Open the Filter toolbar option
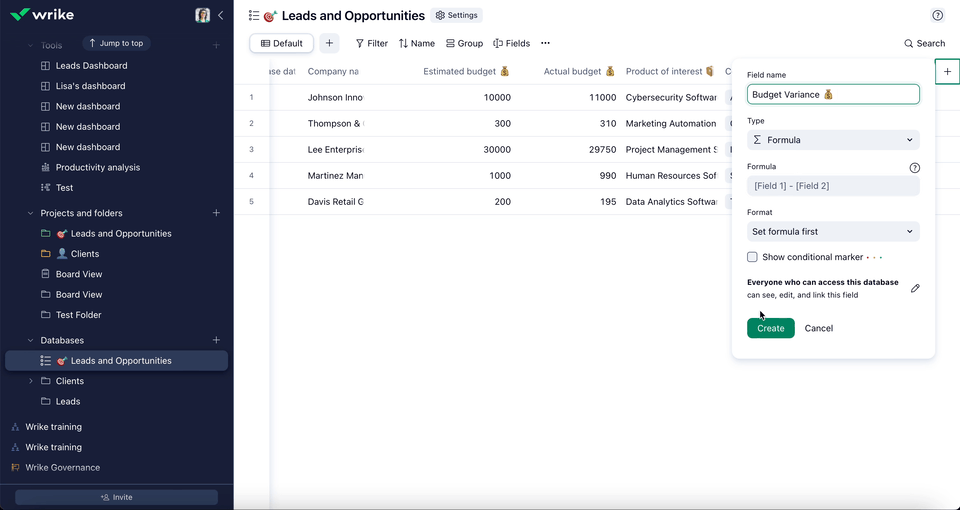The width and height of the screenshot is (960, 510). tap(372, 43)
